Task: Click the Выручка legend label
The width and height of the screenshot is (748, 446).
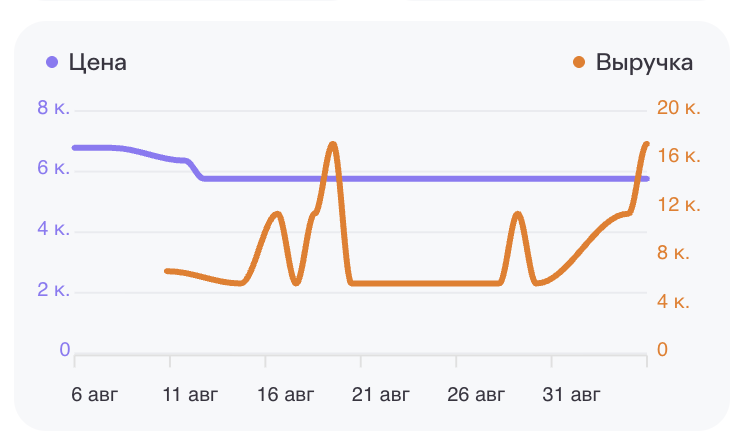Action: 644,62
